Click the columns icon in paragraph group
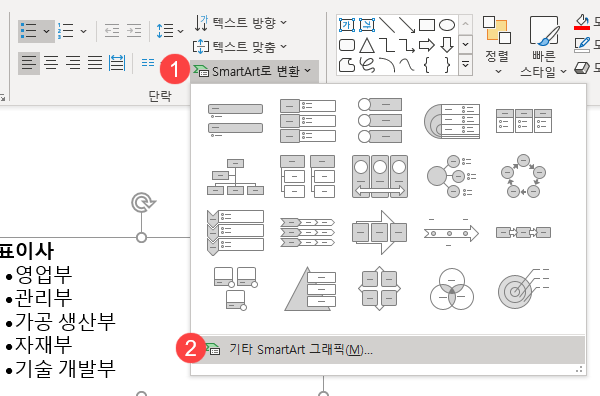This screenshot has height=396, width=600. (x=148, y=63)
